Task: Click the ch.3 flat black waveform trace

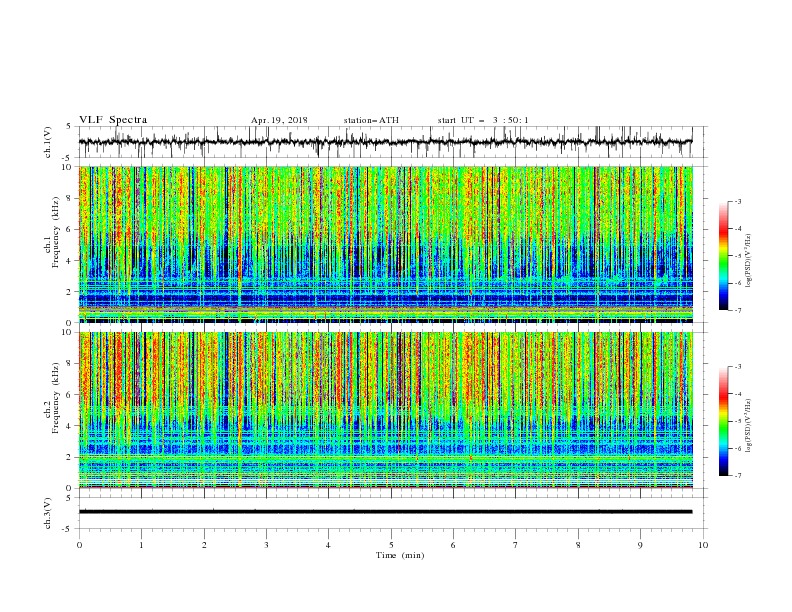Action: pyautogui.click(x=385, y=512)
